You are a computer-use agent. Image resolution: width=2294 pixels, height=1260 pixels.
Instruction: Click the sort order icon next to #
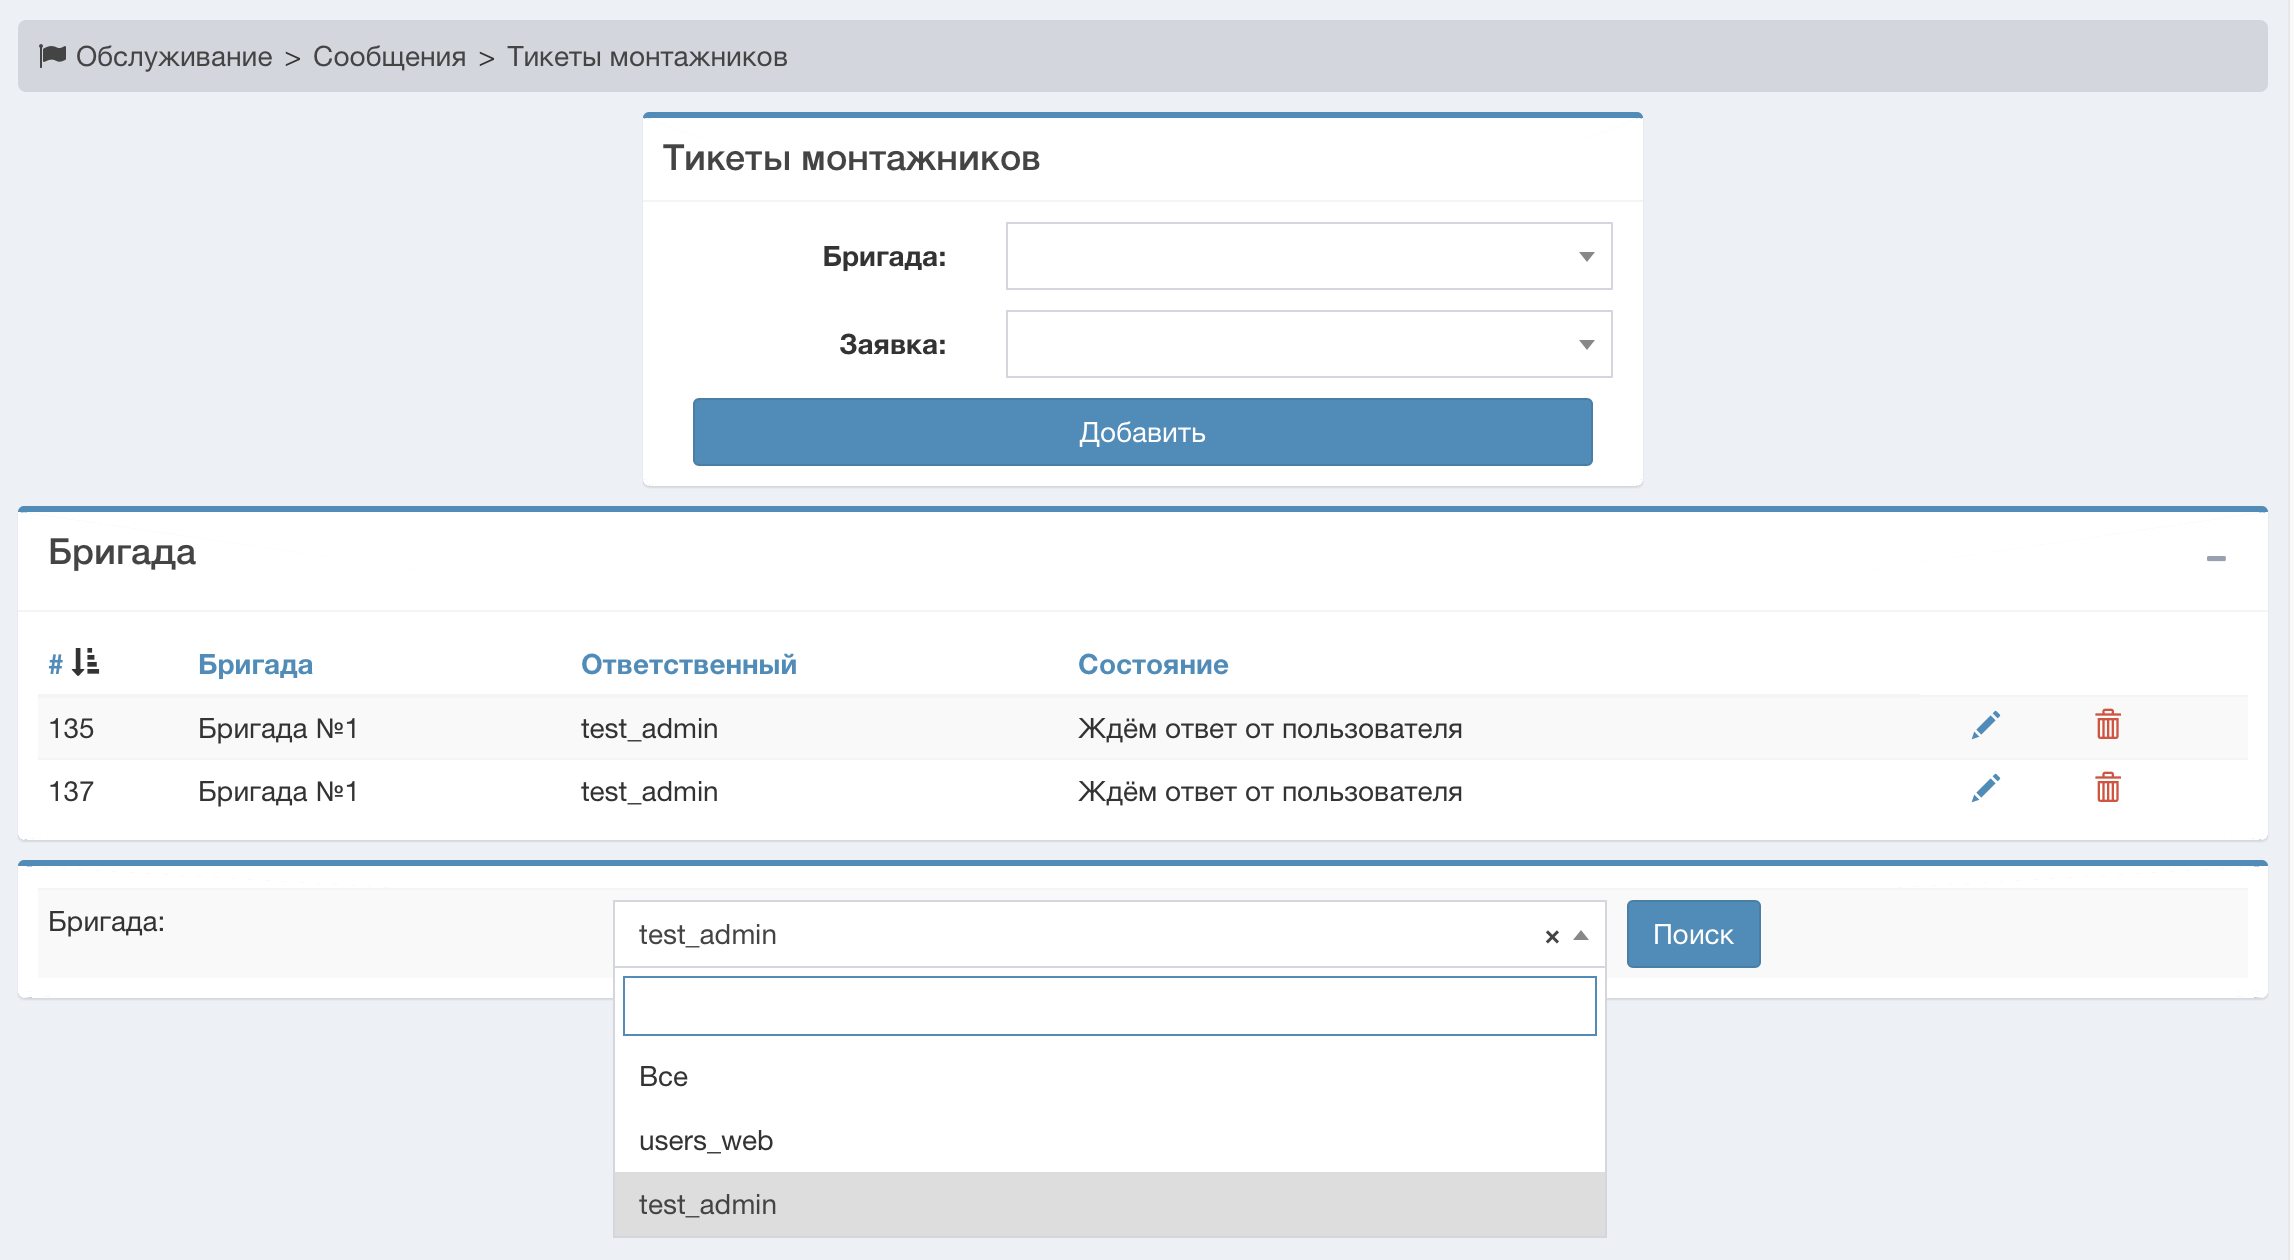[x=86, y=663]
